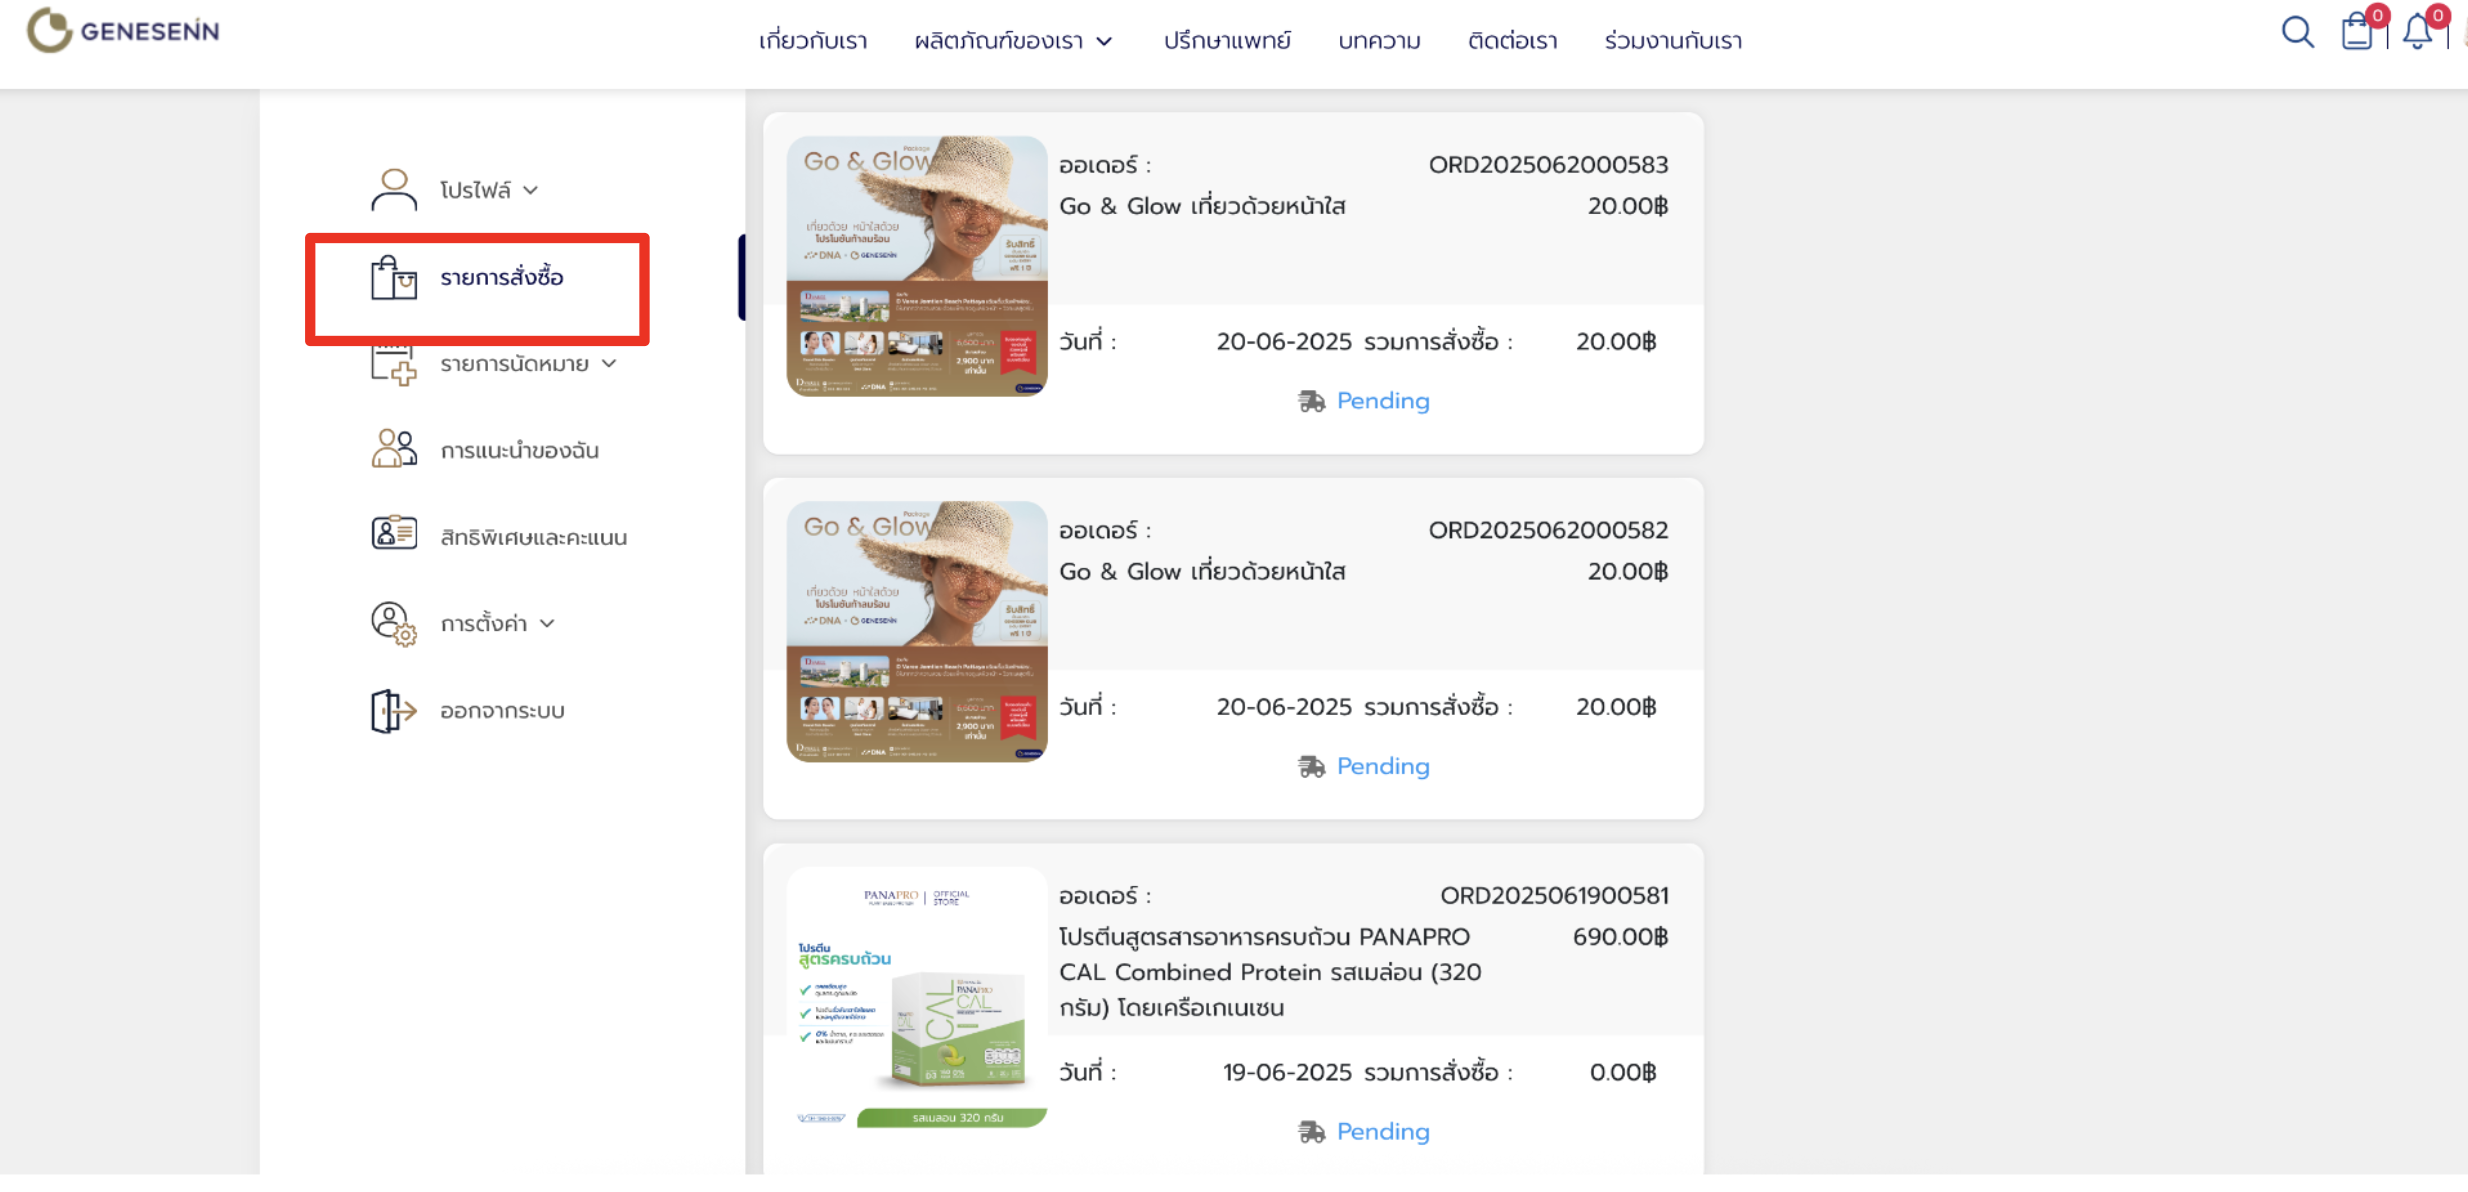2468x1192 pixels.
Task: Open the ปรึกษาแพทย์ menu item
Action: [1227, 41]
